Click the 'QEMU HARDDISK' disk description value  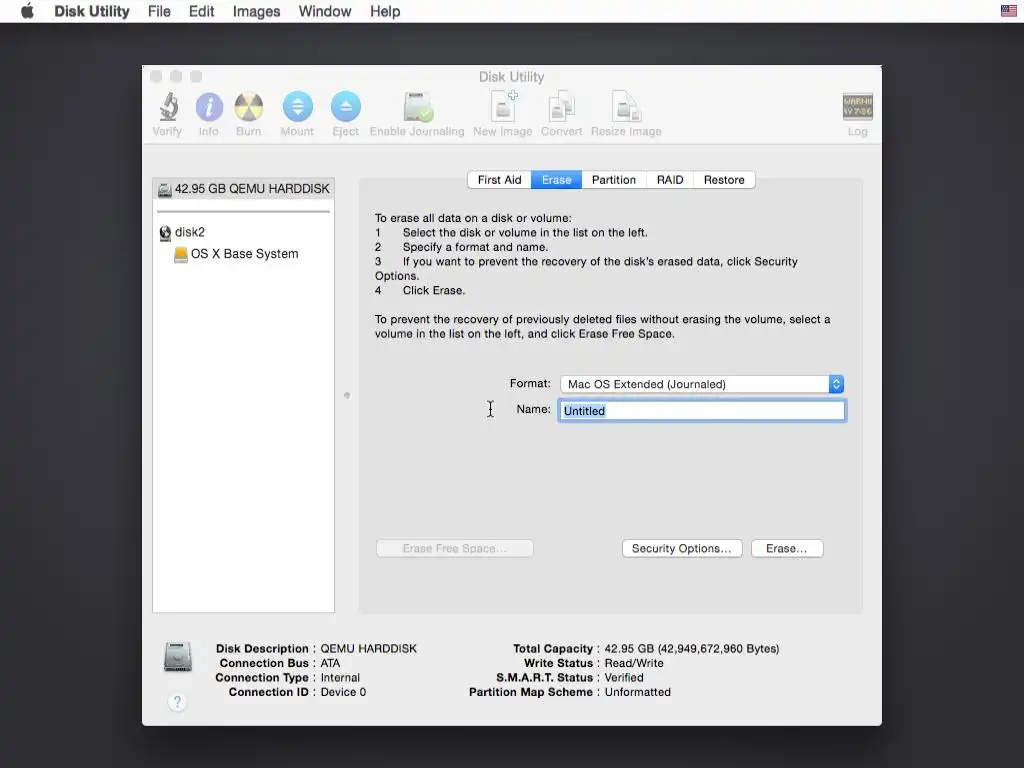pos(368,649)
